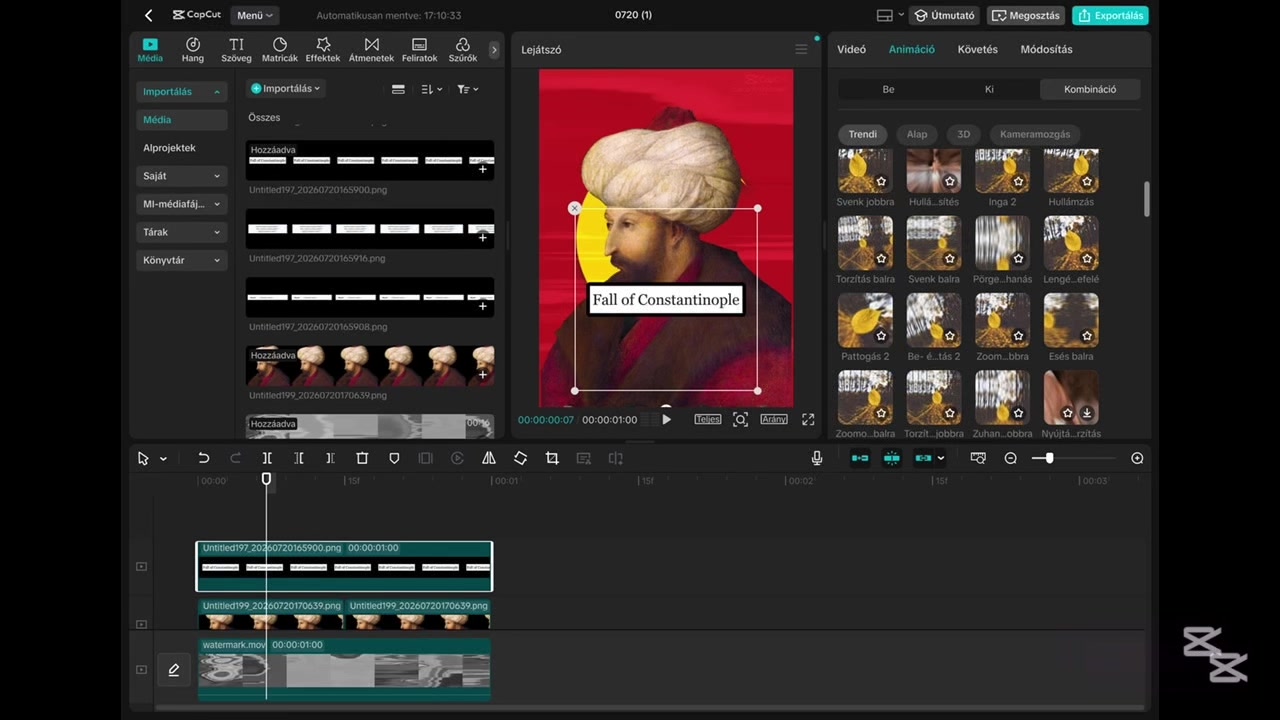This screenshot has width=1280, height=720.
Task: Favorite the Esés balra animation
Action: 1087,336
